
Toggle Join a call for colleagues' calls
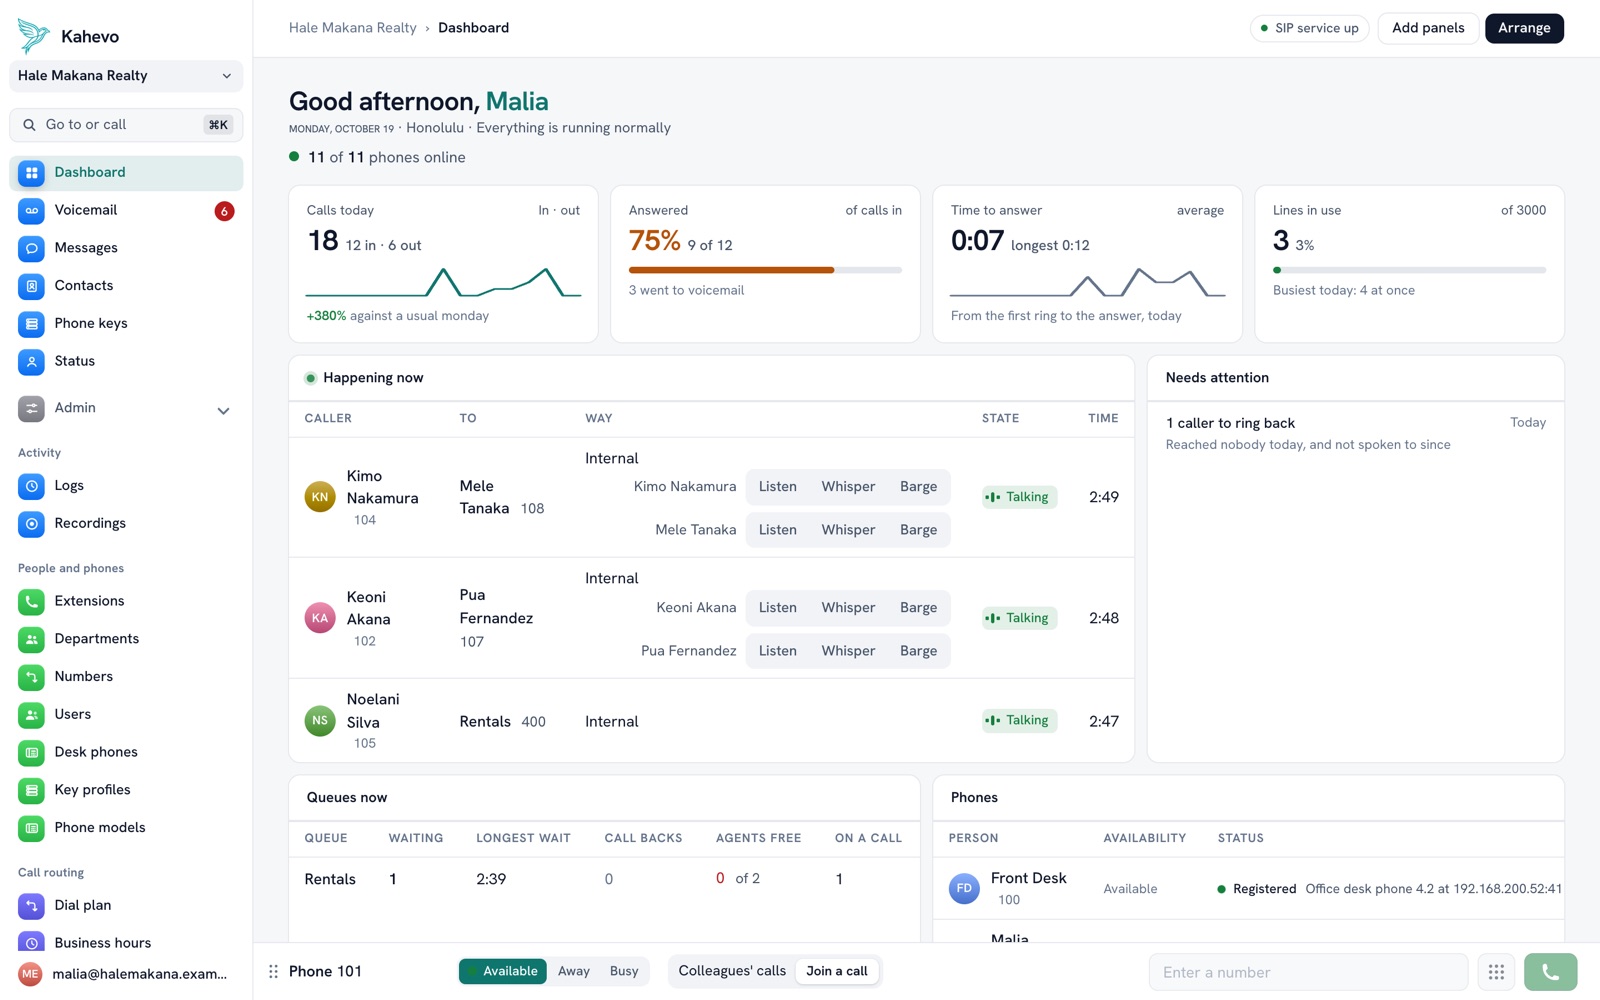point(837,971)
